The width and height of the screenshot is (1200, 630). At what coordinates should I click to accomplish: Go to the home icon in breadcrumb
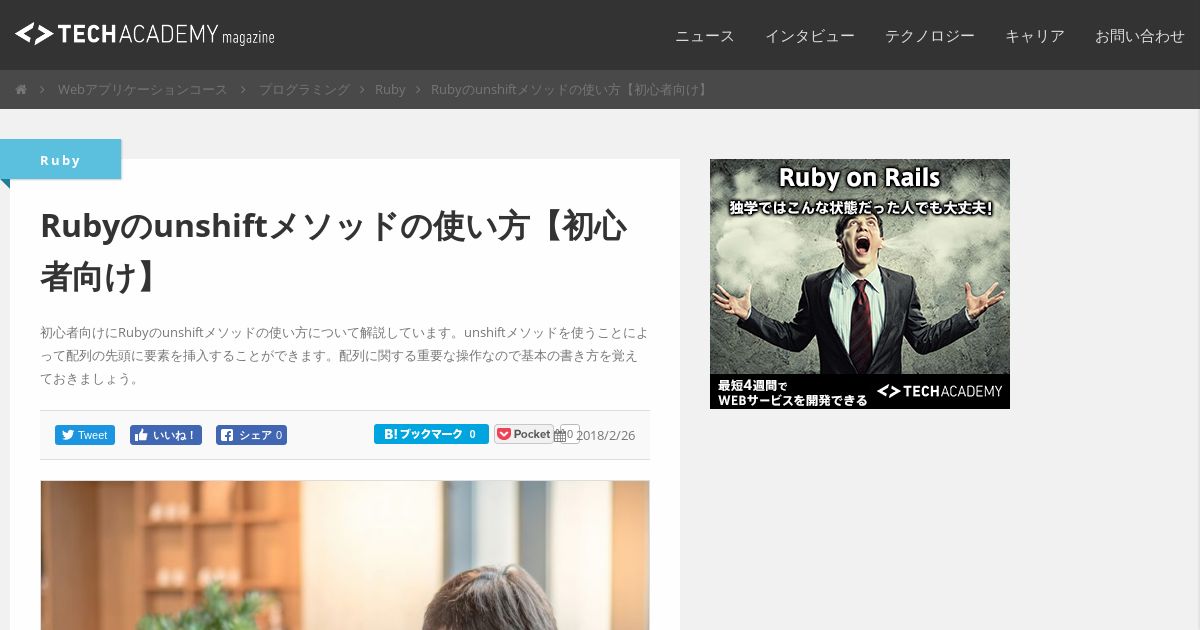21,90
